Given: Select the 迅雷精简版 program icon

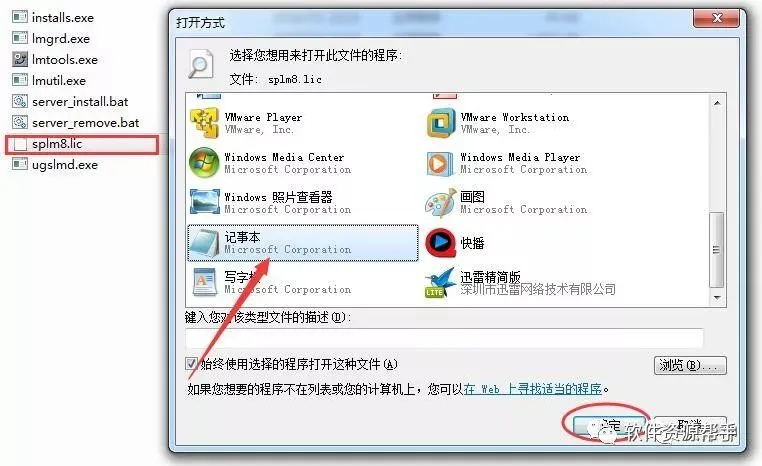Looking at the screenshot, I should click(x=440, y=282).
